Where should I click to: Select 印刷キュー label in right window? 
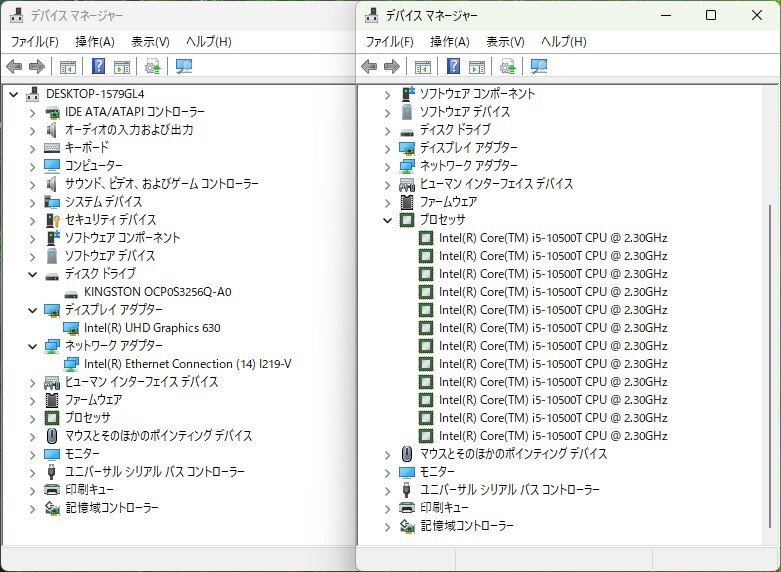pyautogui.click(x=444, y=508)
